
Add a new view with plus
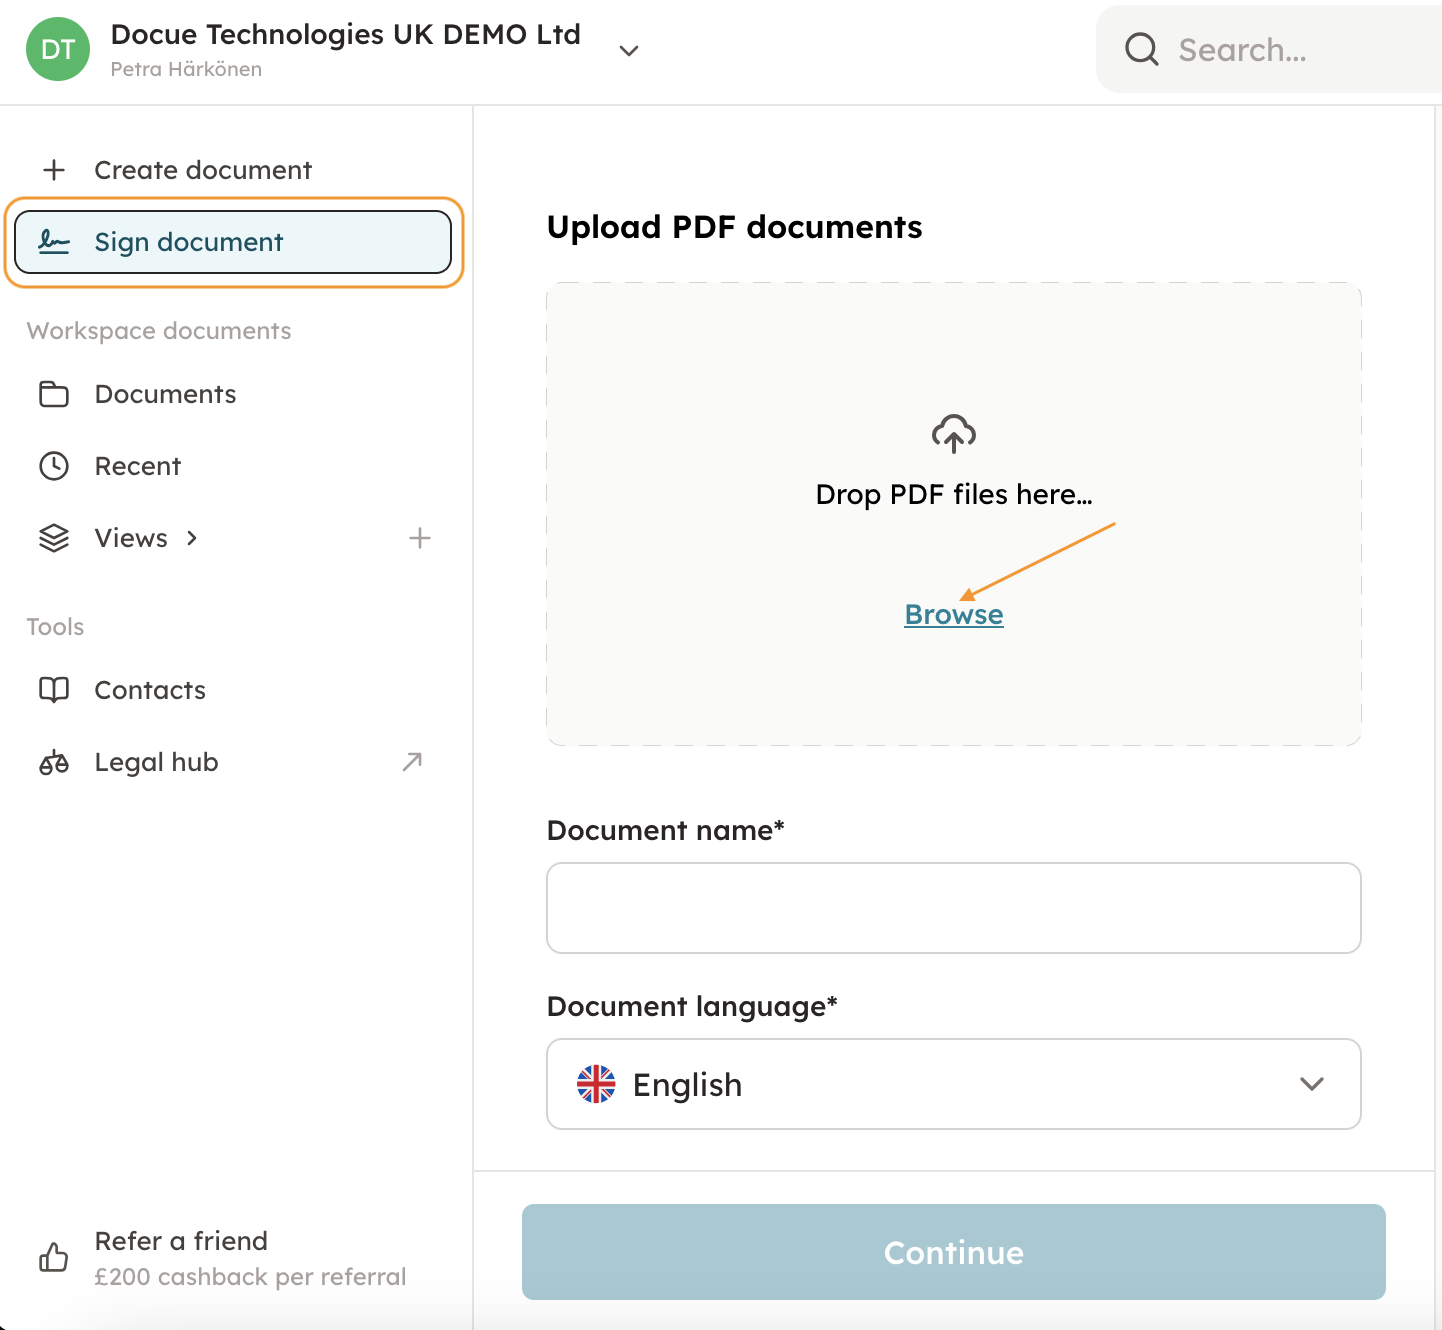coord(420,538)
